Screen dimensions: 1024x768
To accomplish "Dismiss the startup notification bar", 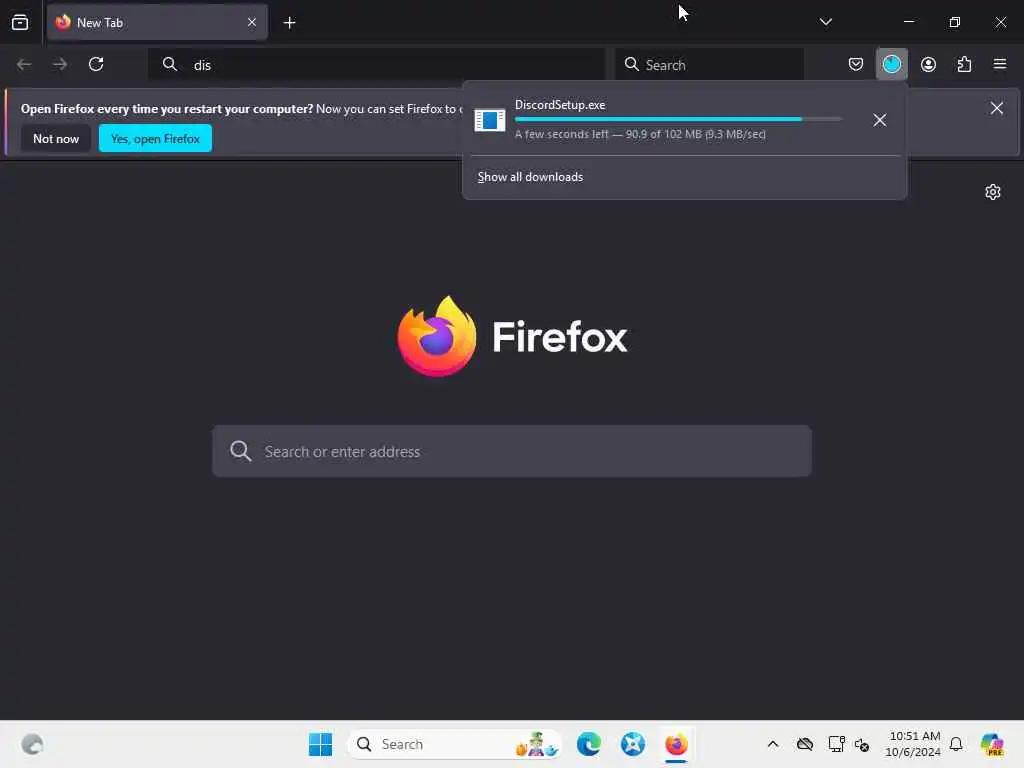I will pos(997,108).
